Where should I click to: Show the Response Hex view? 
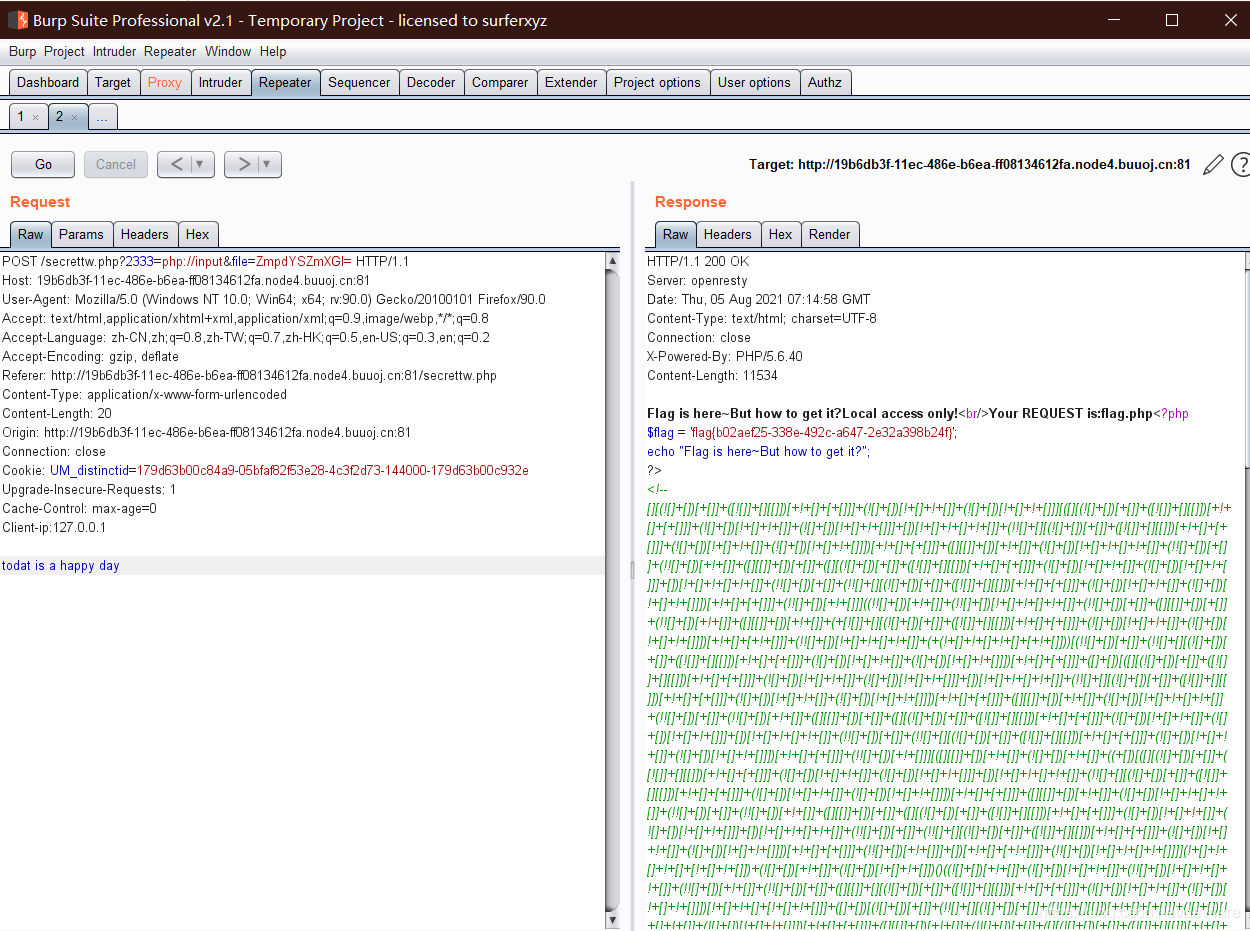781,234
